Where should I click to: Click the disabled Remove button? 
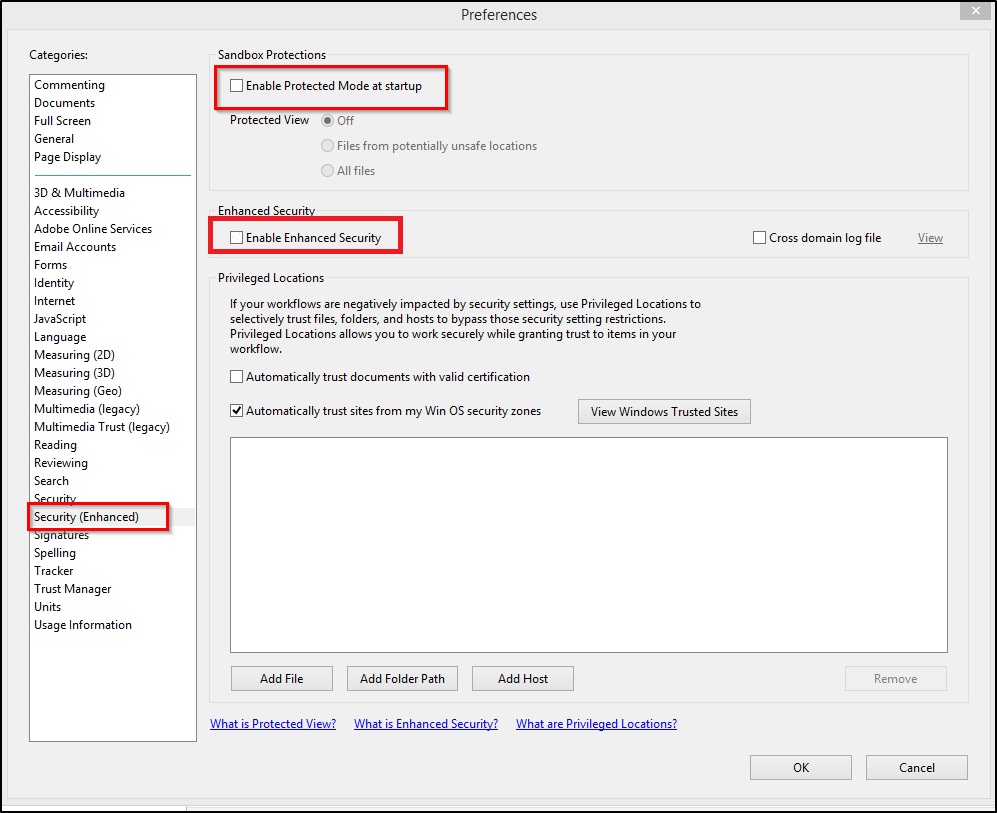[895, 678]
